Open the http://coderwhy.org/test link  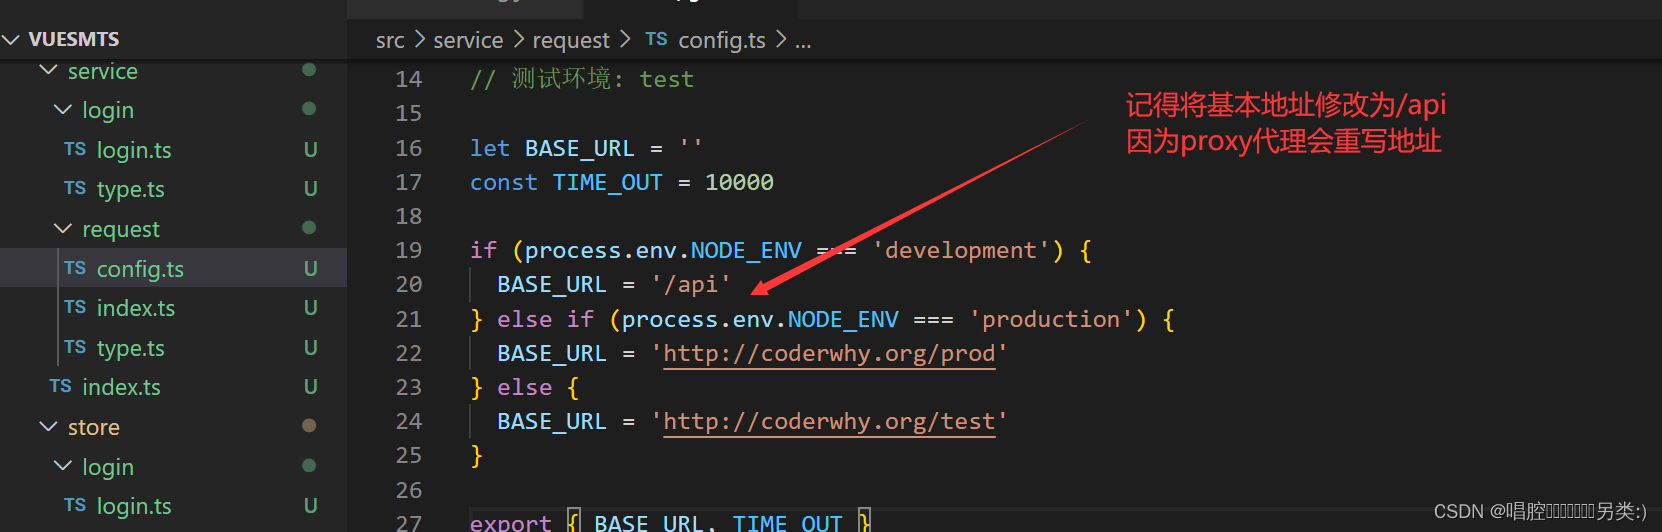click(x=830, y=421)
